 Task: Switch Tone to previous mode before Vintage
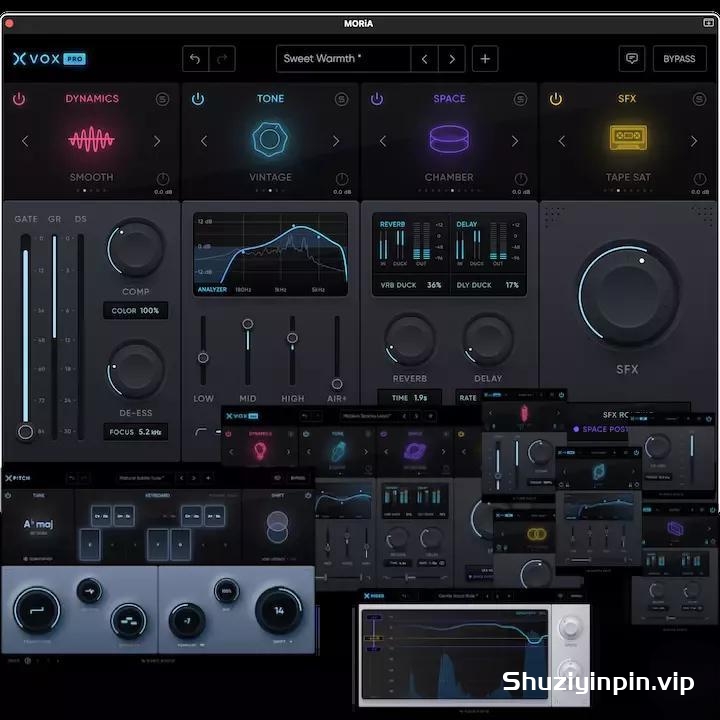(x=204, y=141)
